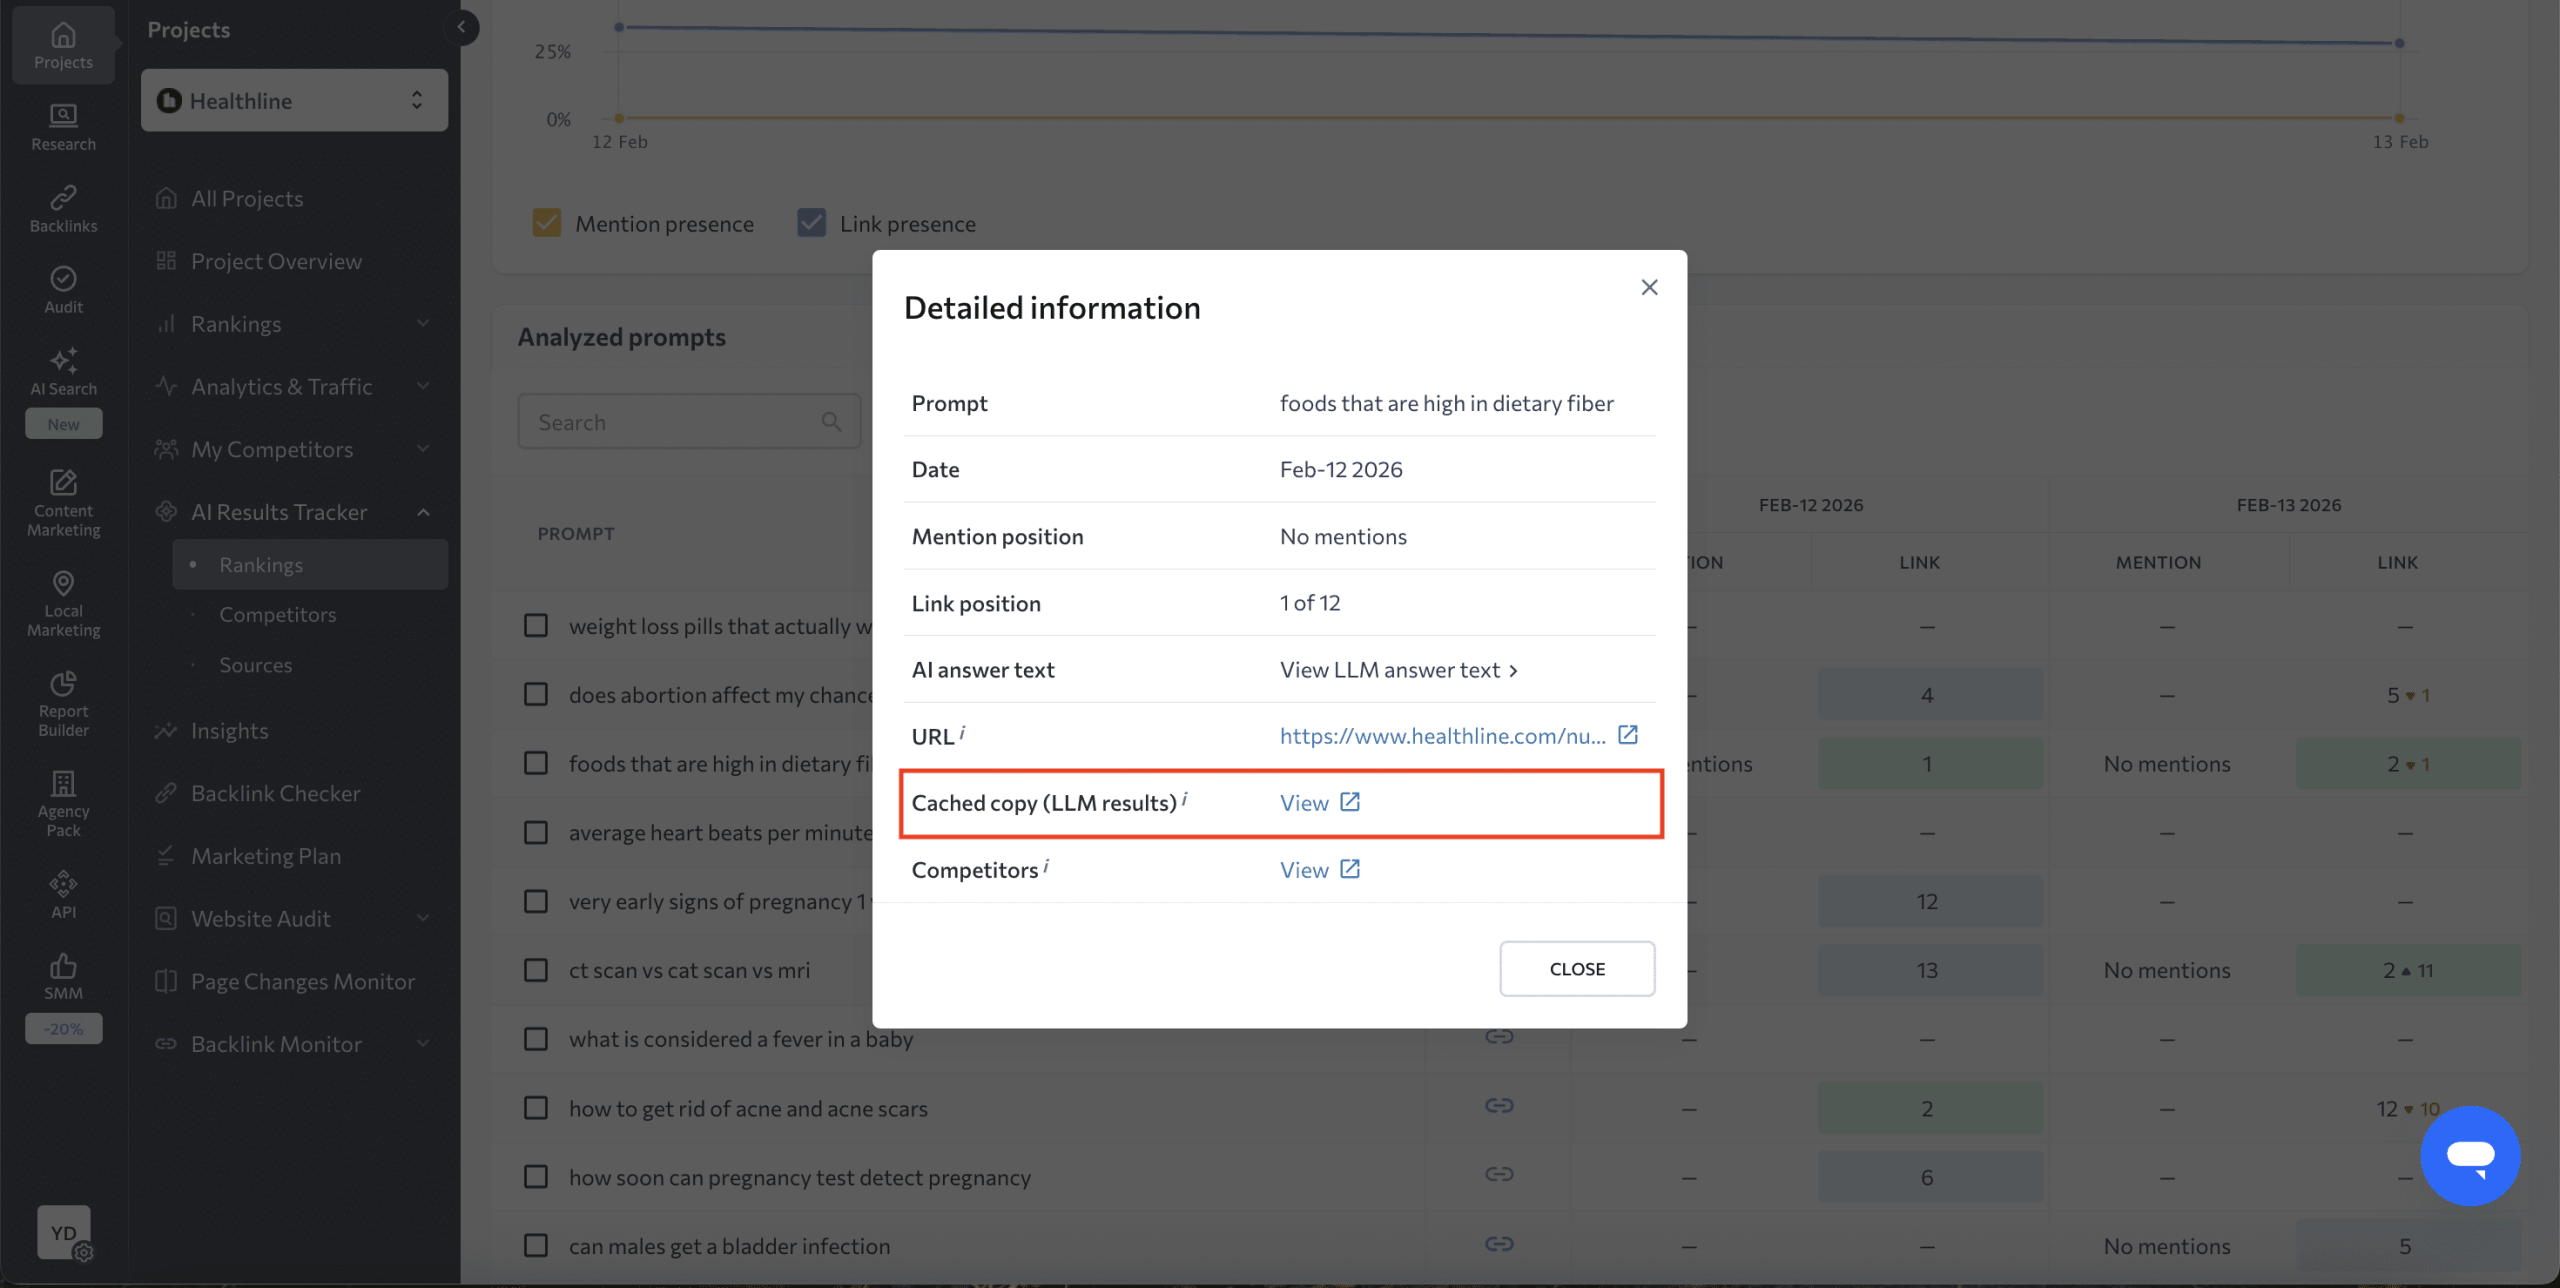Select the Backlinks tool
The image size is (2560, 1288).
(x=62, y=206)
